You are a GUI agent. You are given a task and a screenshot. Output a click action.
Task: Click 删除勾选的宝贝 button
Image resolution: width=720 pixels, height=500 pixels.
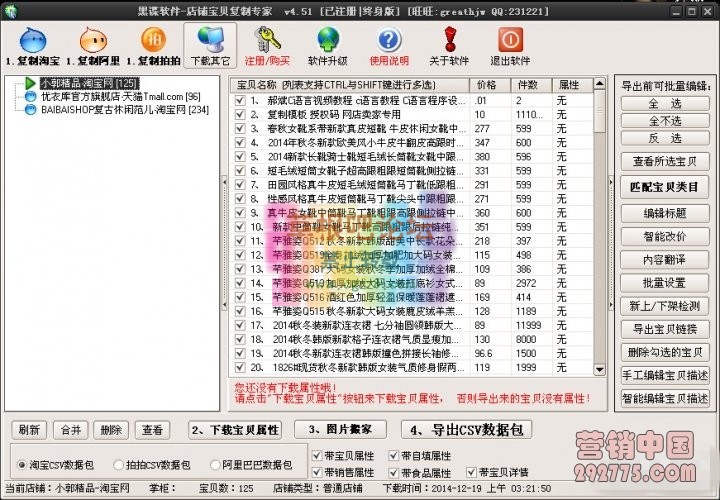point(664,352)
